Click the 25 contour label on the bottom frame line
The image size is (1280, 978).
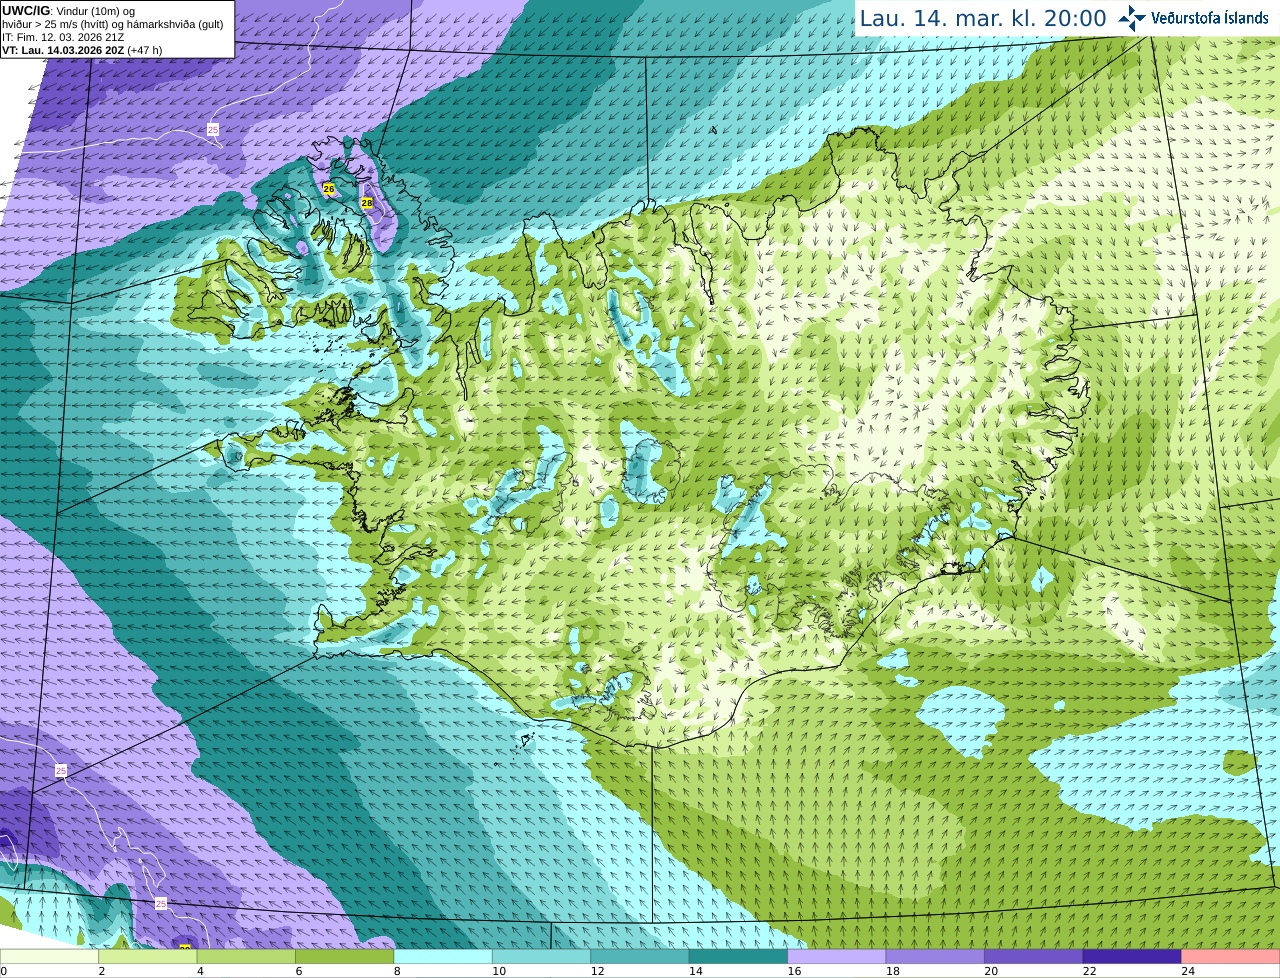(161, 903)
